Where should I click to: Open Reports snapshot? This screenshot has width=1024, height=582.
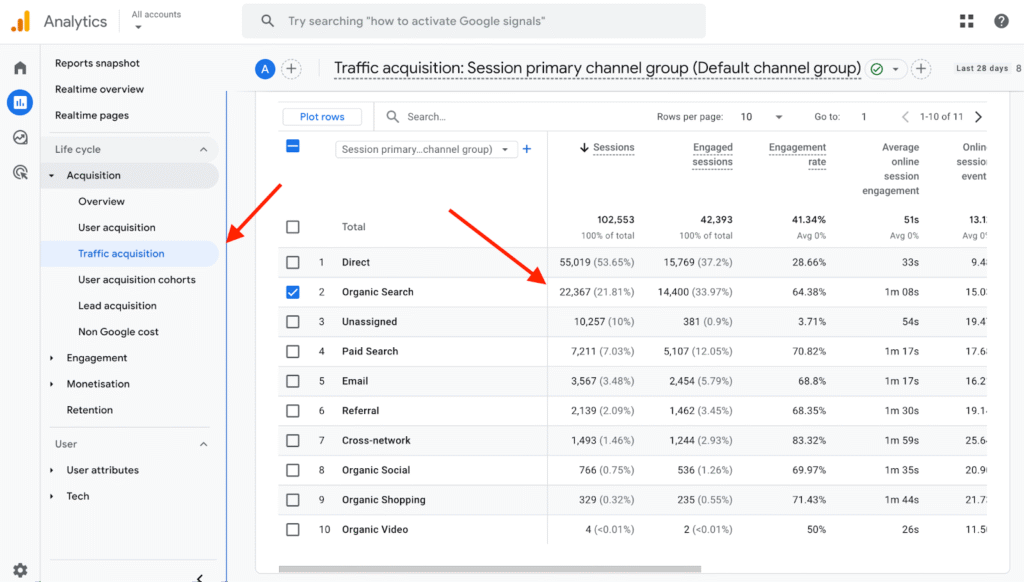tap(97, 63)
